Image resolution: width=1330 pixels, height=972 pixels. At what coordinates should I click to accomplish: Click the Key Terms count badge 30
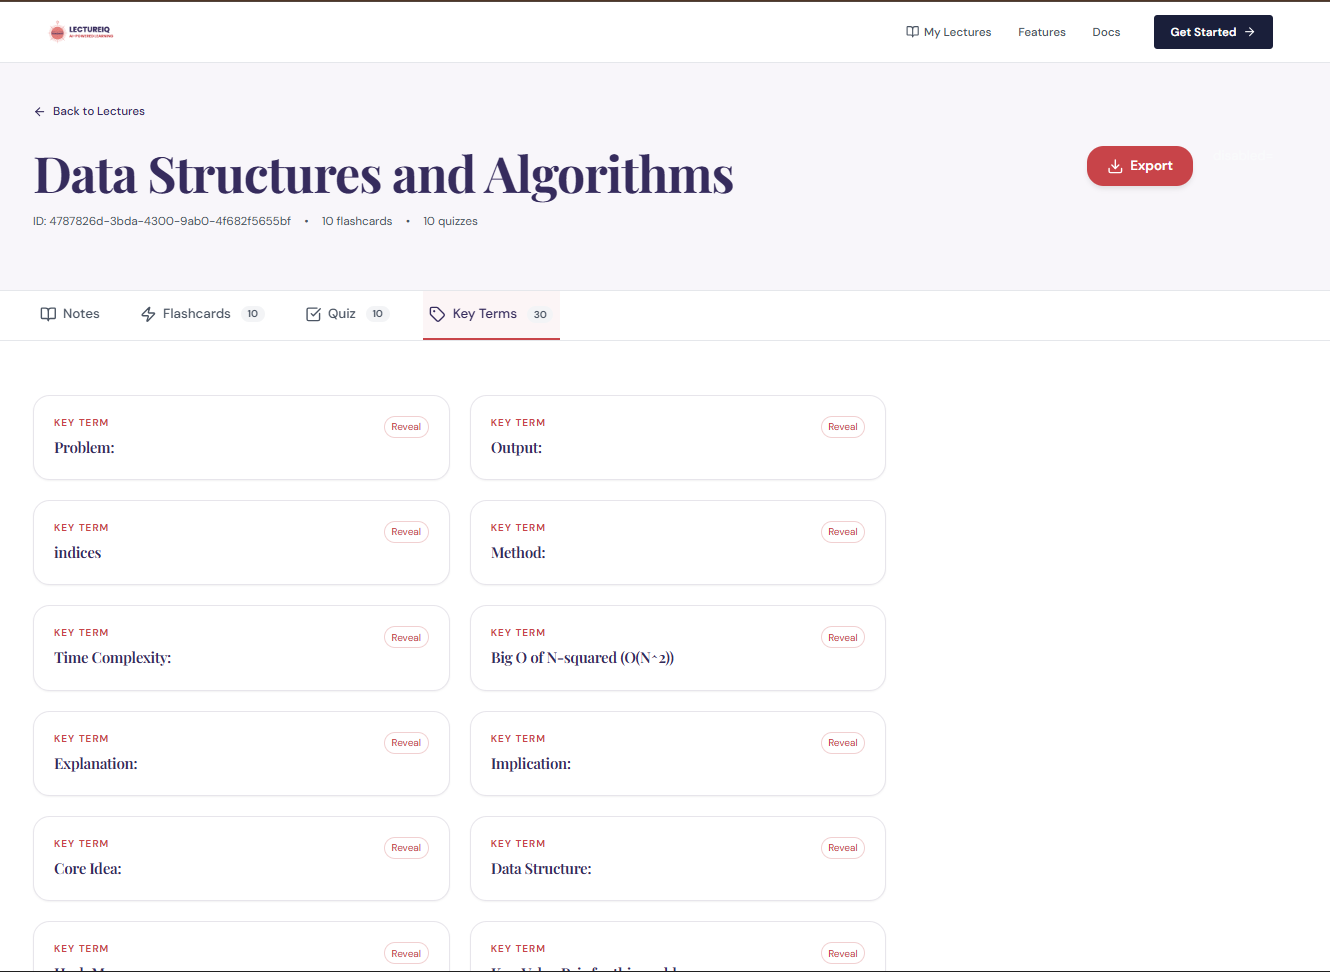540,314
